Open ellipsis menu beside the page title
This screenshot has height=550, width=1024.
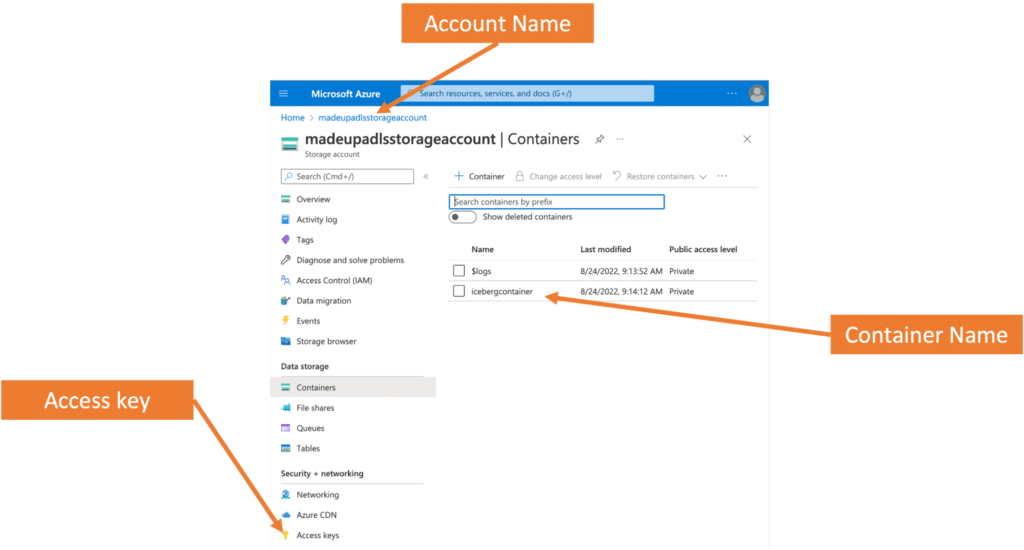(x=620, y=139)
